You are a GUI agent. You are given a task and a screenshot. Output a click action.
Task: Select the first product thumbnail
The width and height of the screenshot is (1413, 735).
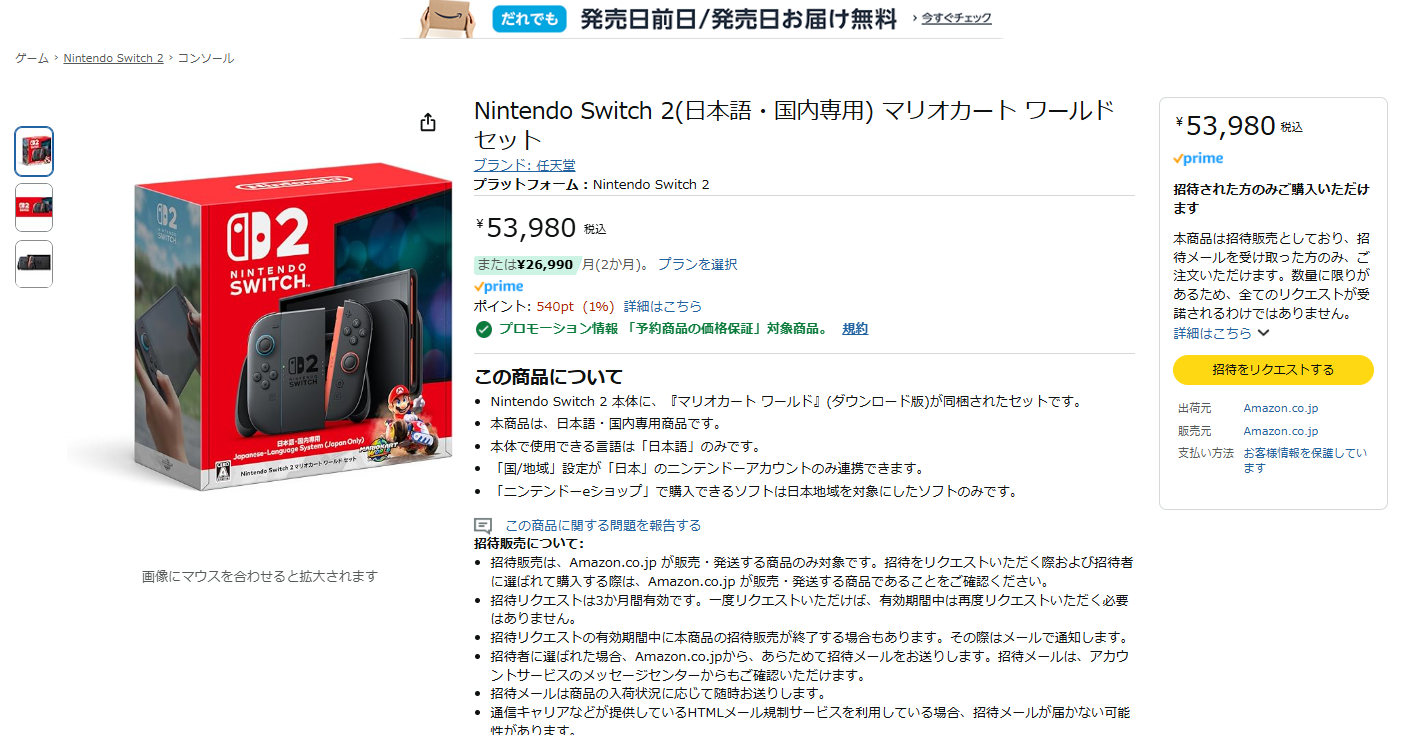[34, 152]
